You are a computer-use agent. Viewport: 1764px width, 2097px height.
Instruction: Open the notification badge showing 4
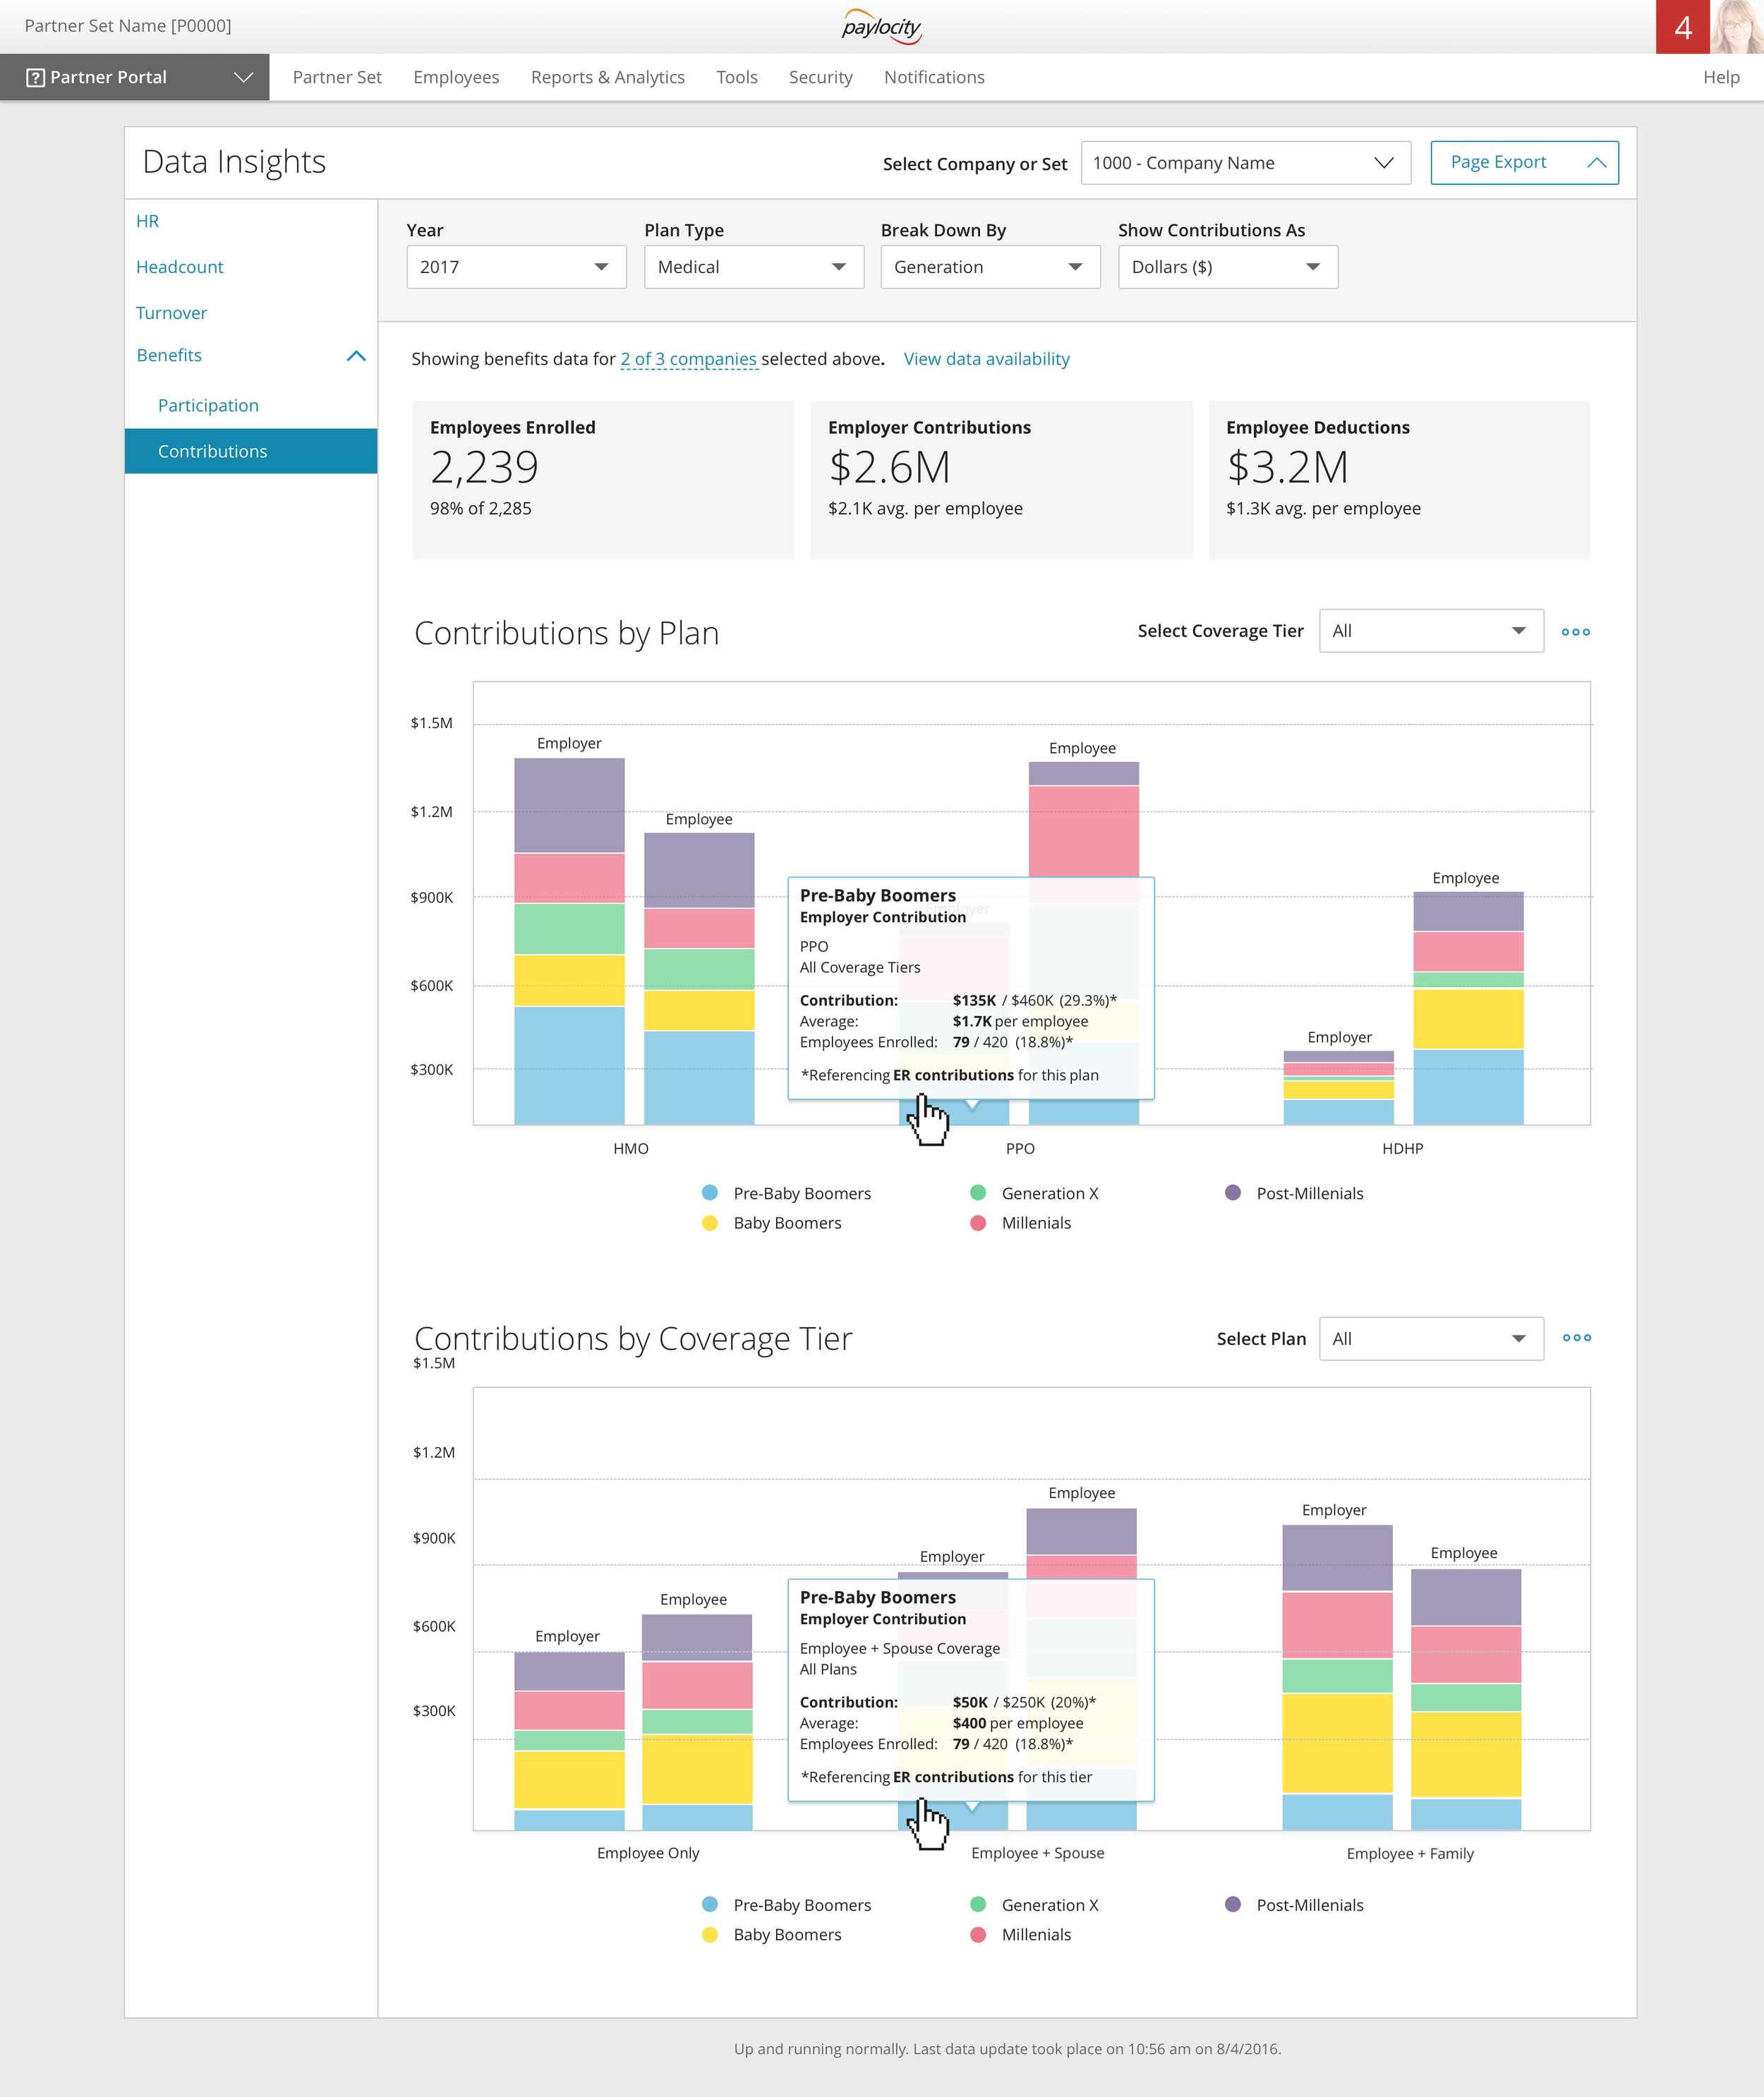[x=1683, y=27]
